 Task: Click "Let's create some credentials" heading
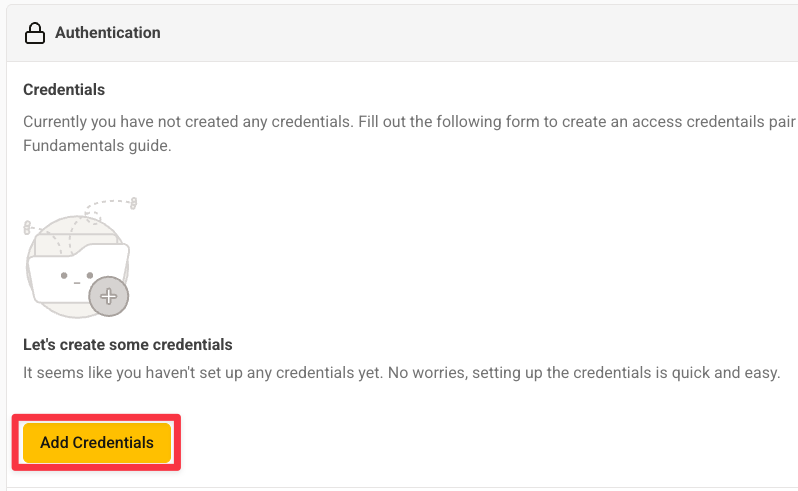127,344
